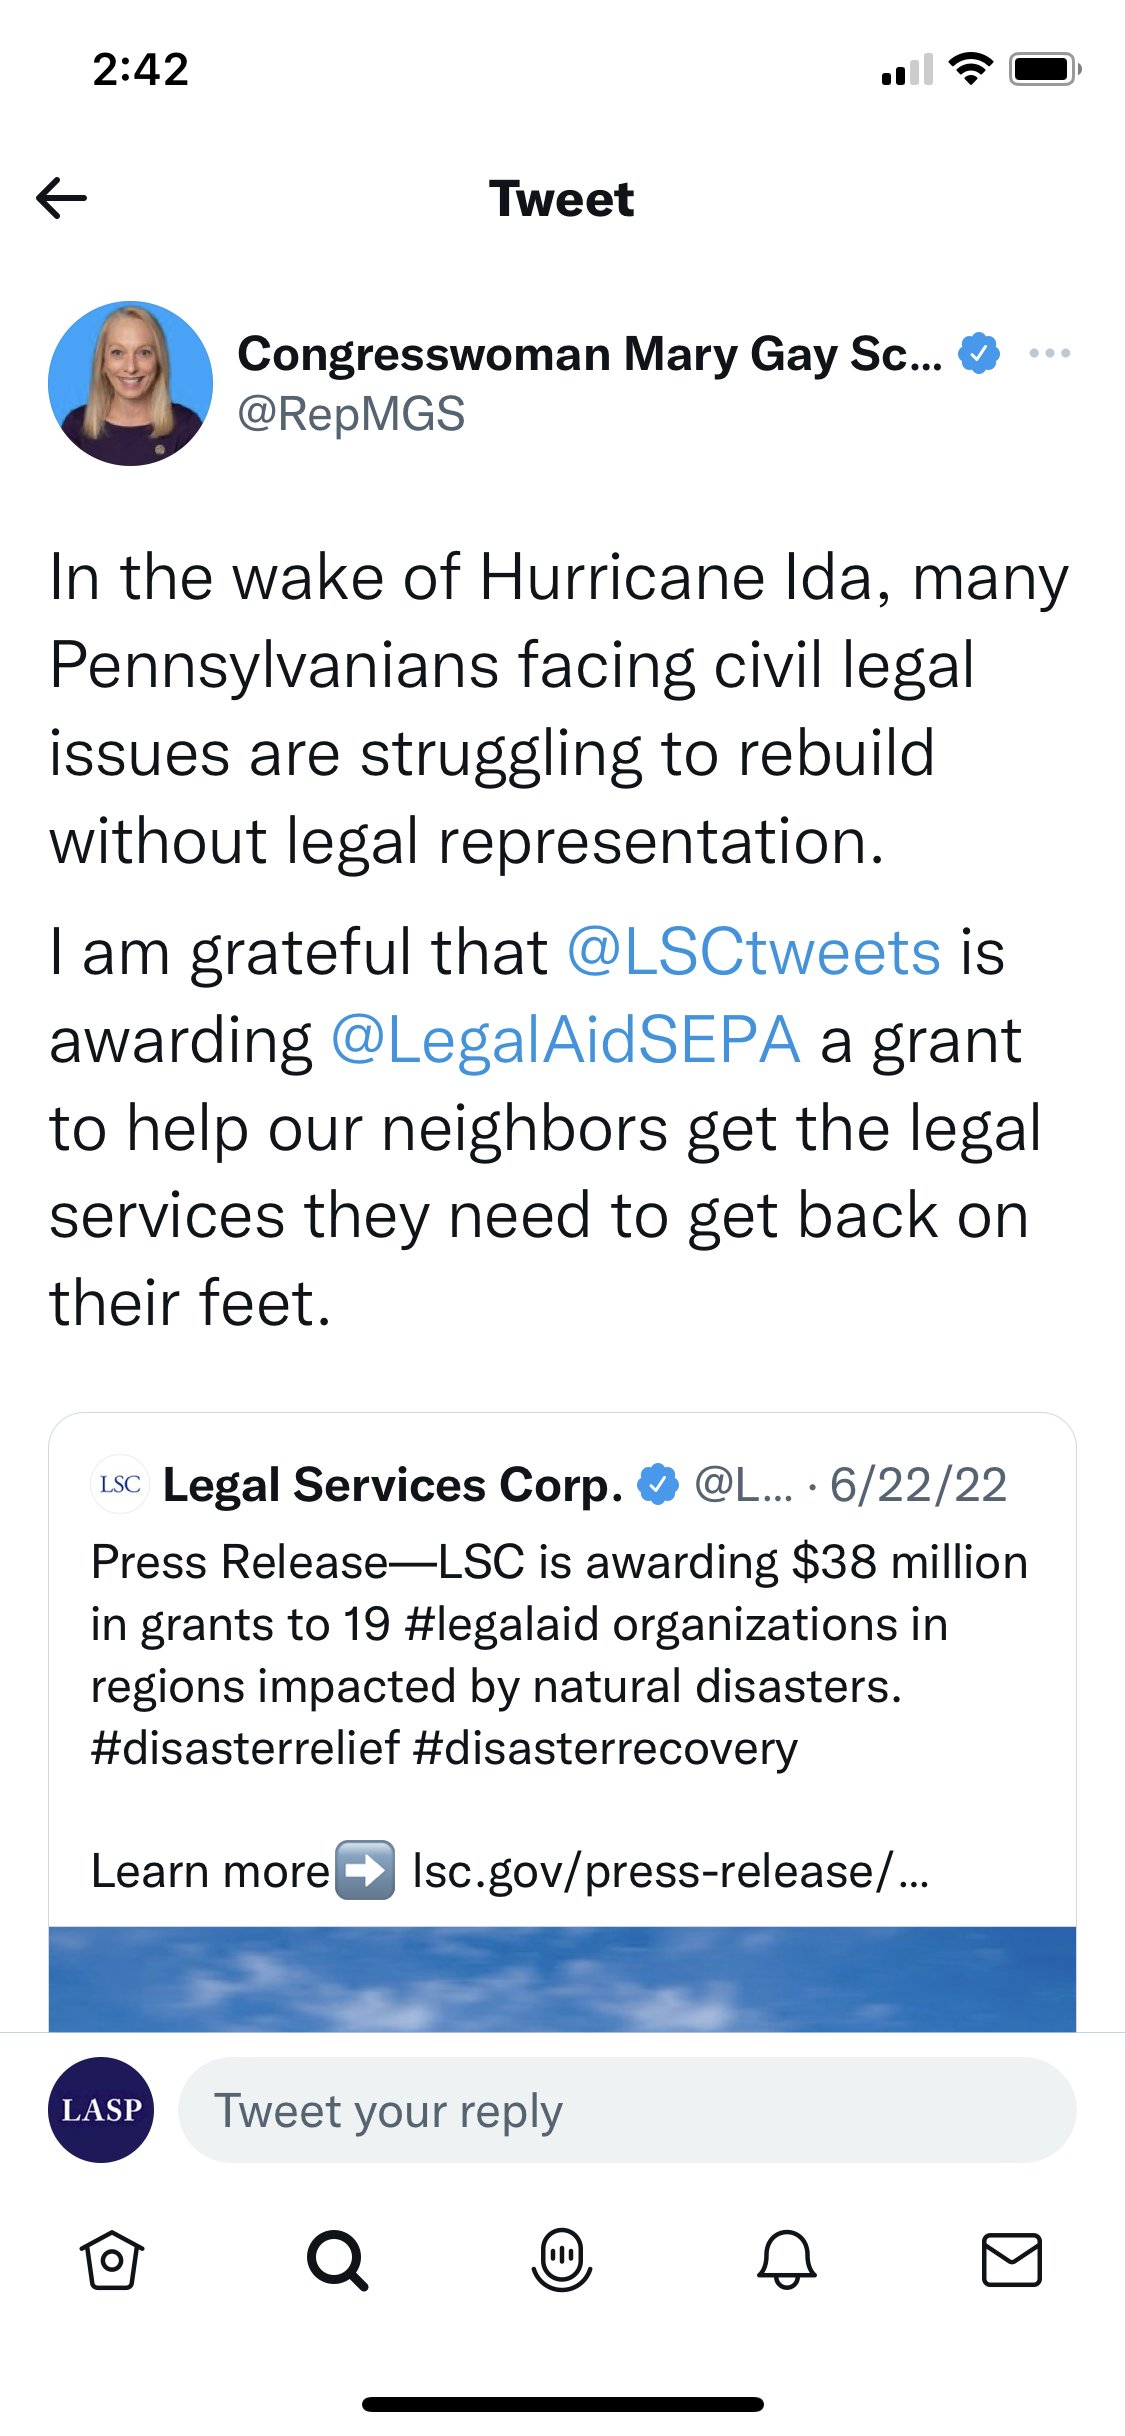Open the three-dot tweet options menu

pyautogui.click(x=1049, y=353)
